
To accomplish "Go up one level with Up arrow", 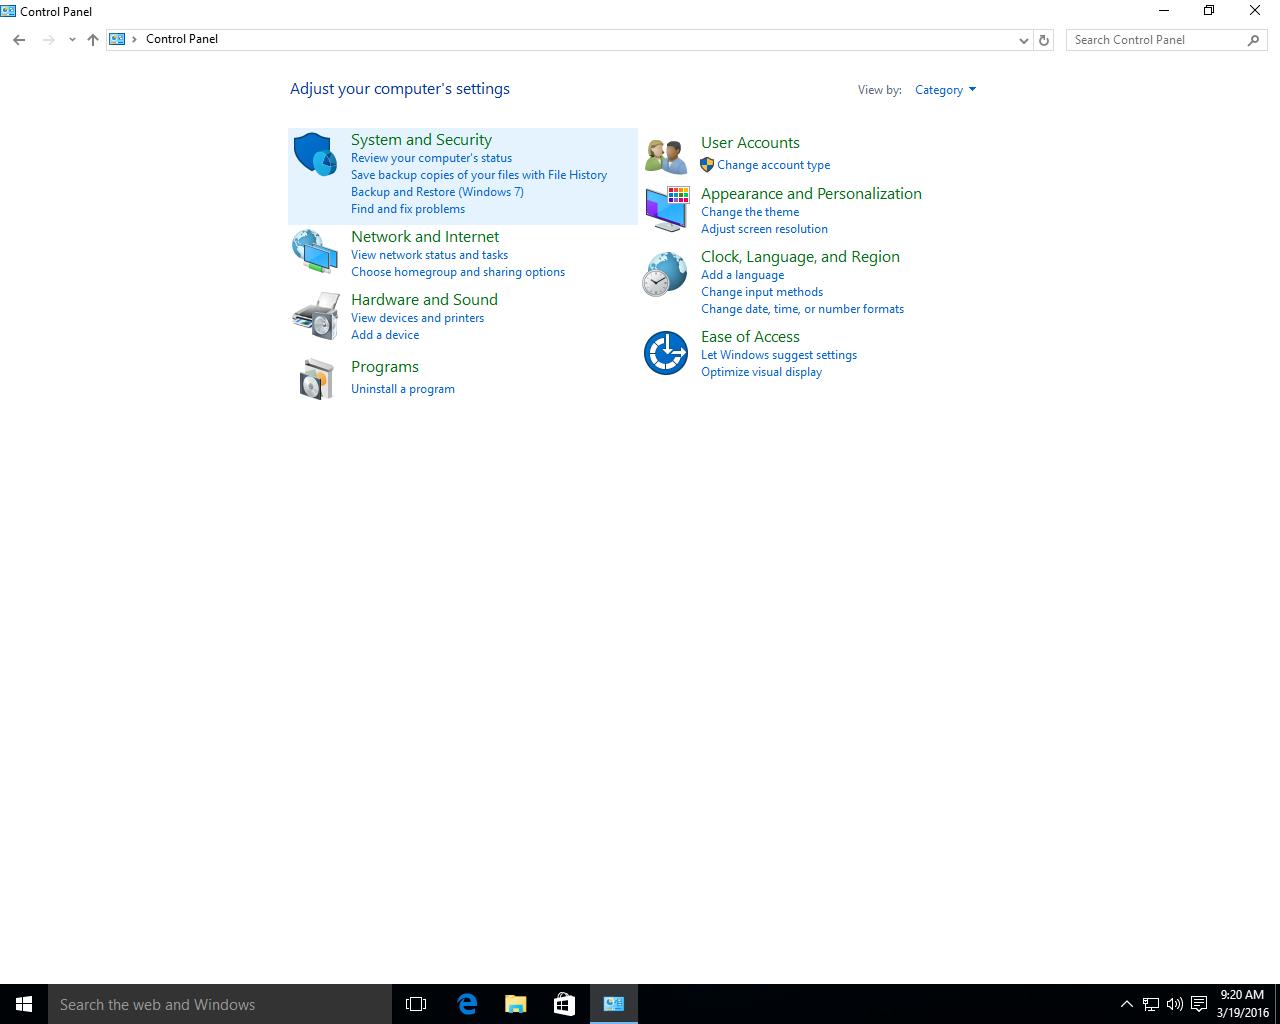I will tap(93, 40).
